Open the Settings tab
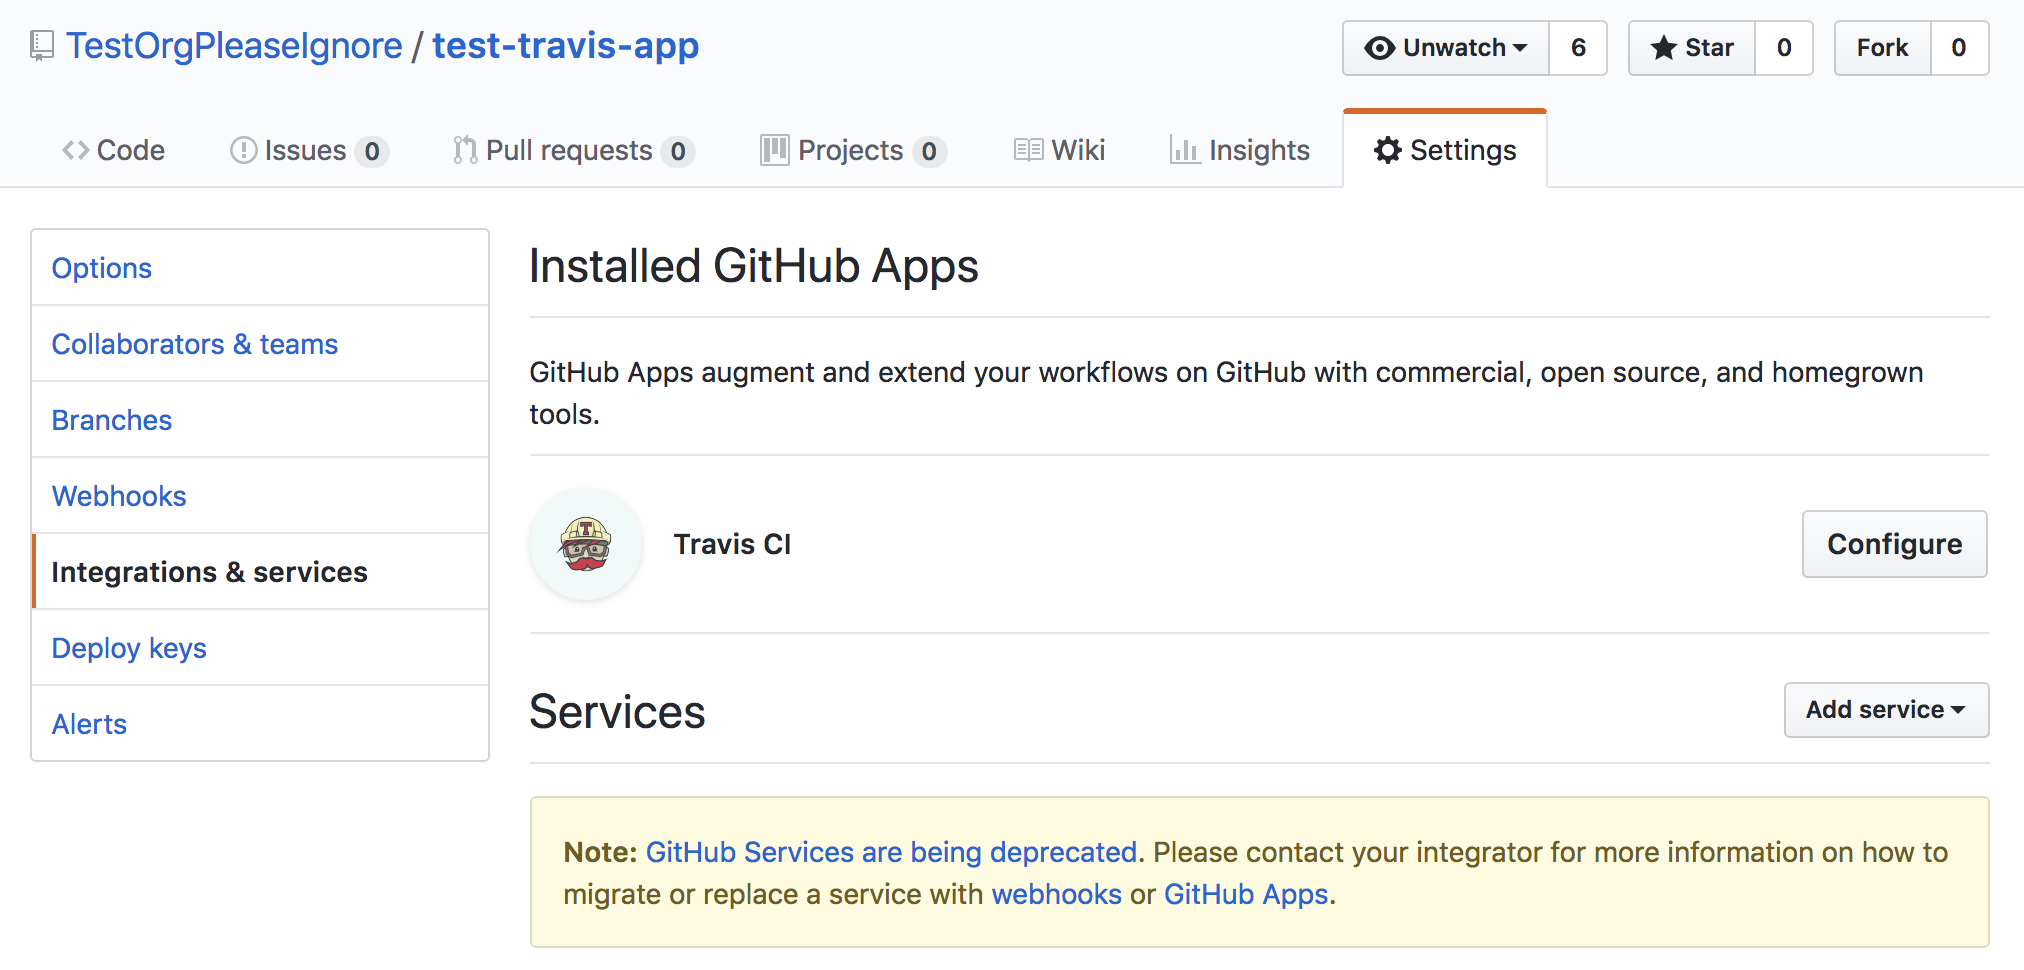The image size is (2024, 970). (1445, 150)
